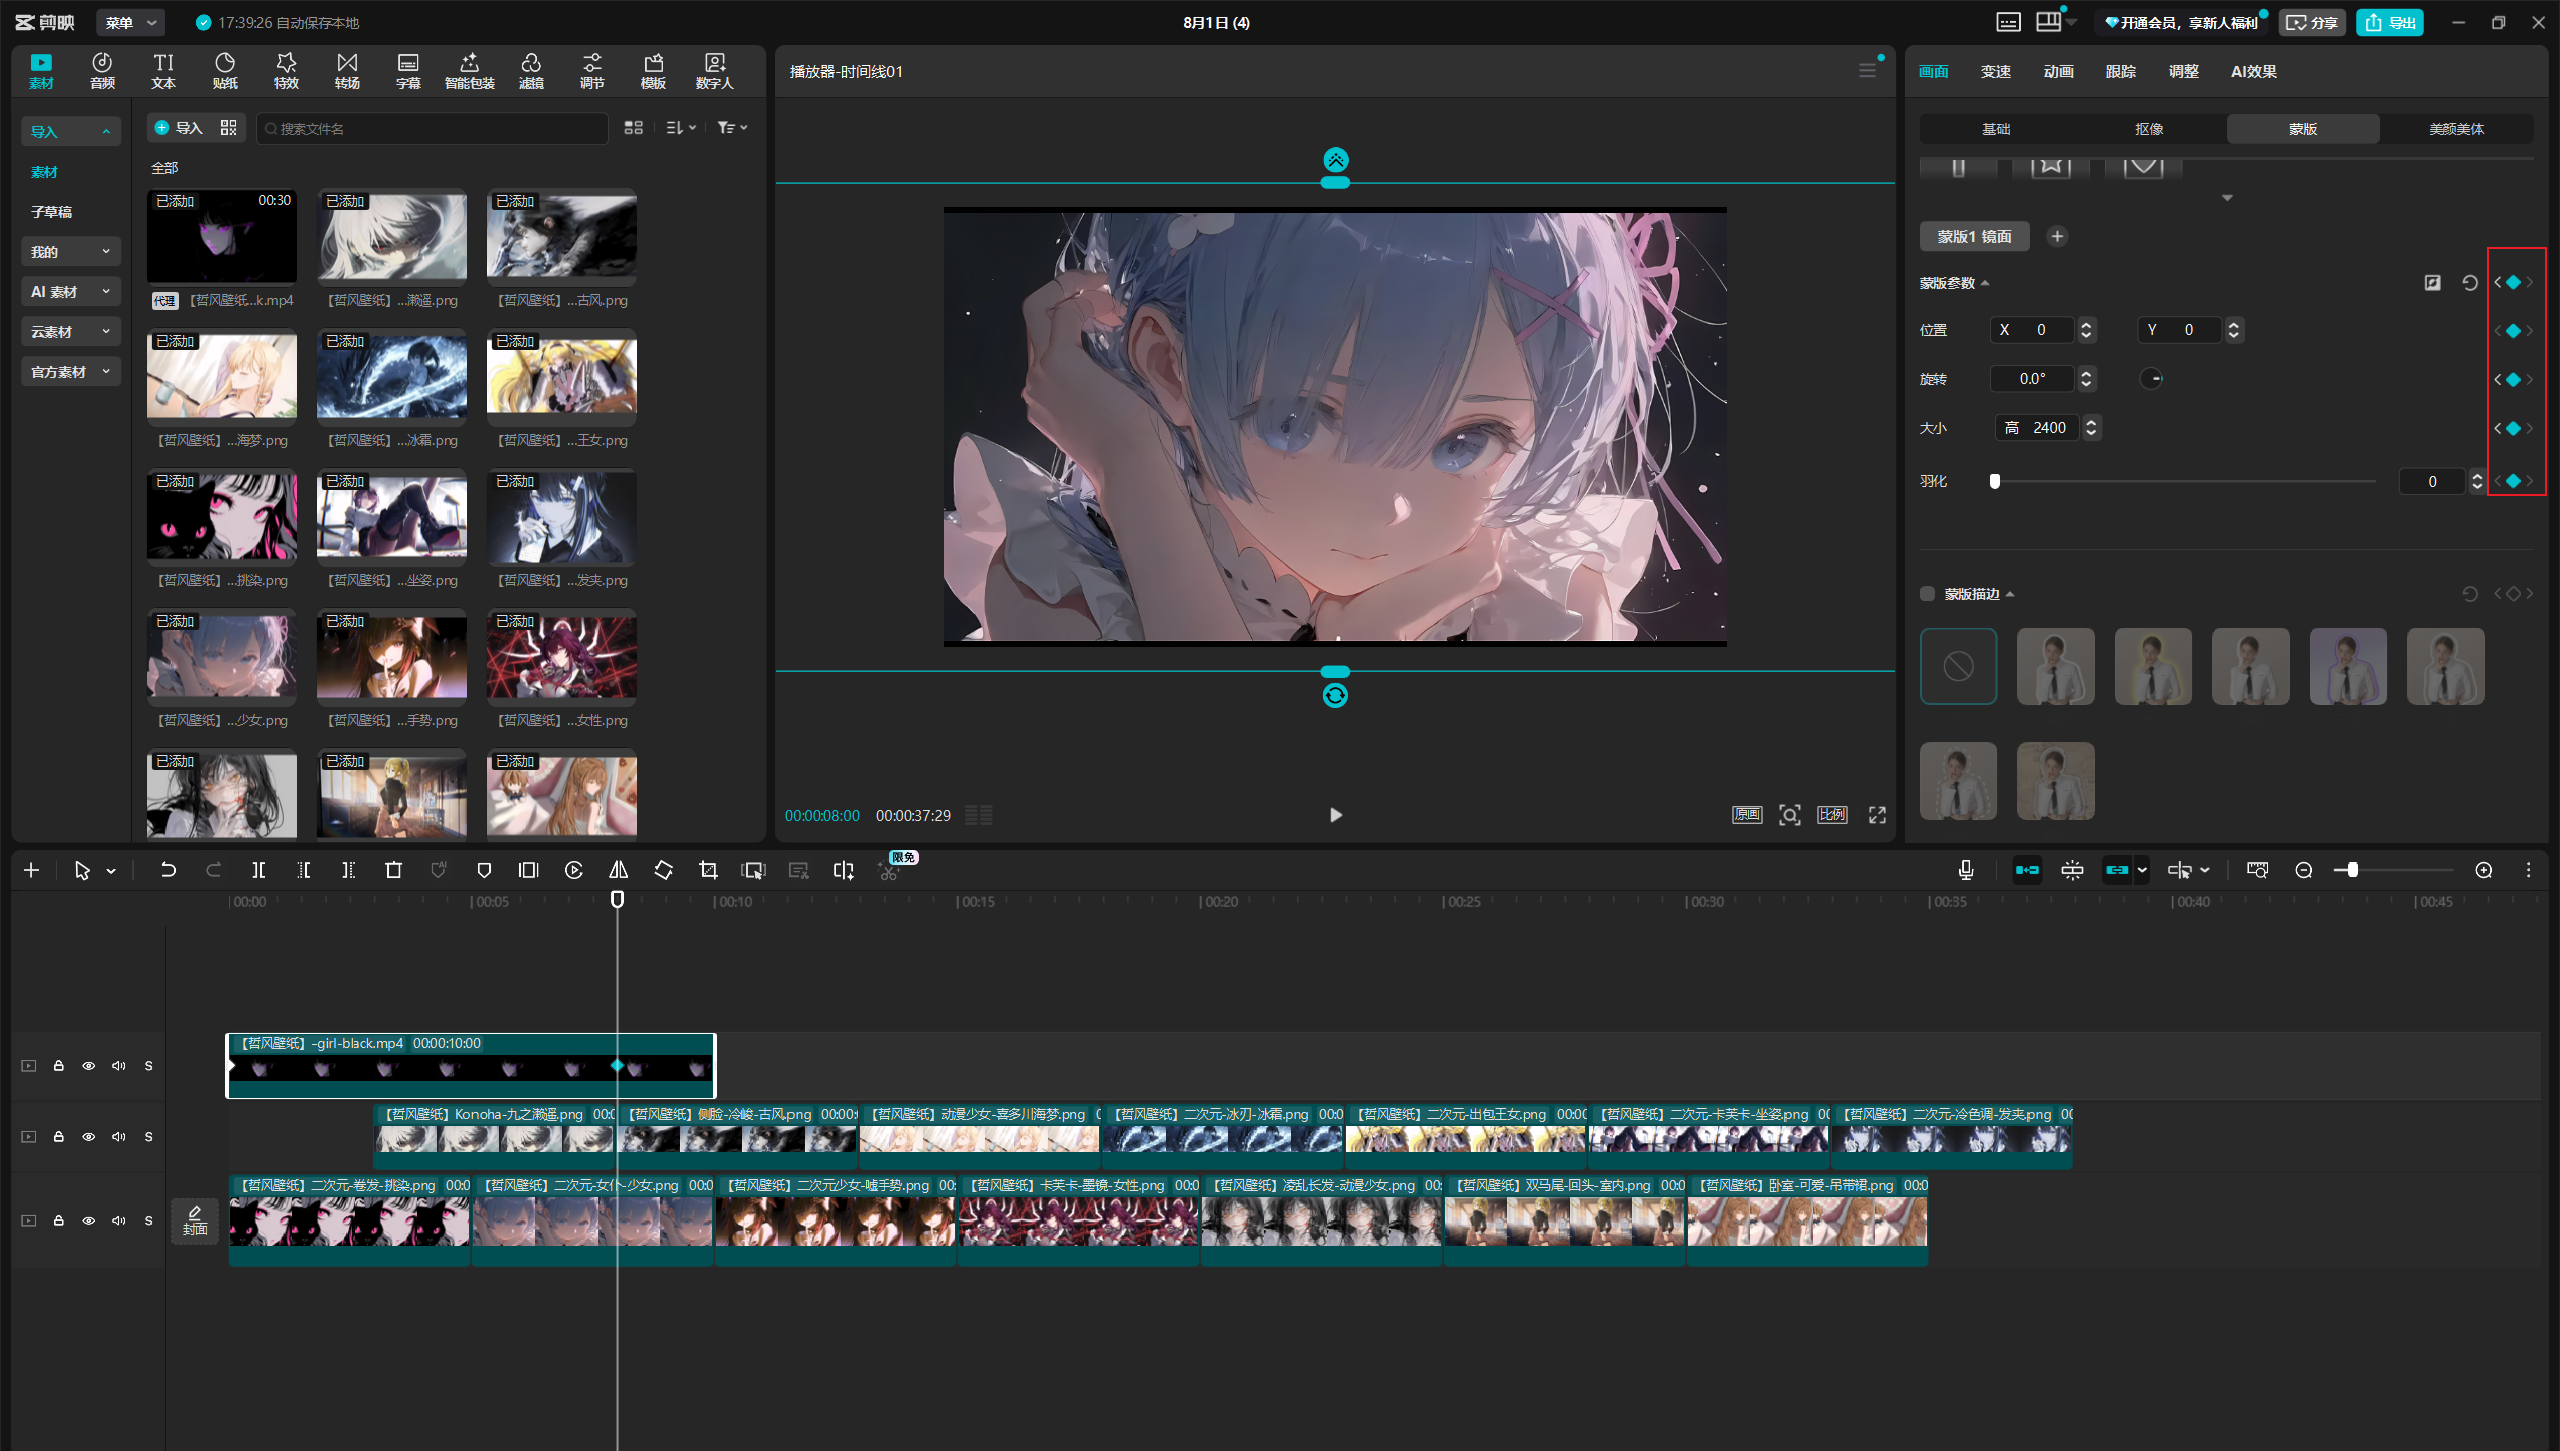Screen dimensions: 2560x1451
Task: Switch to the 美颜美体 sub-tab
Action: (x=2456, y=129)
